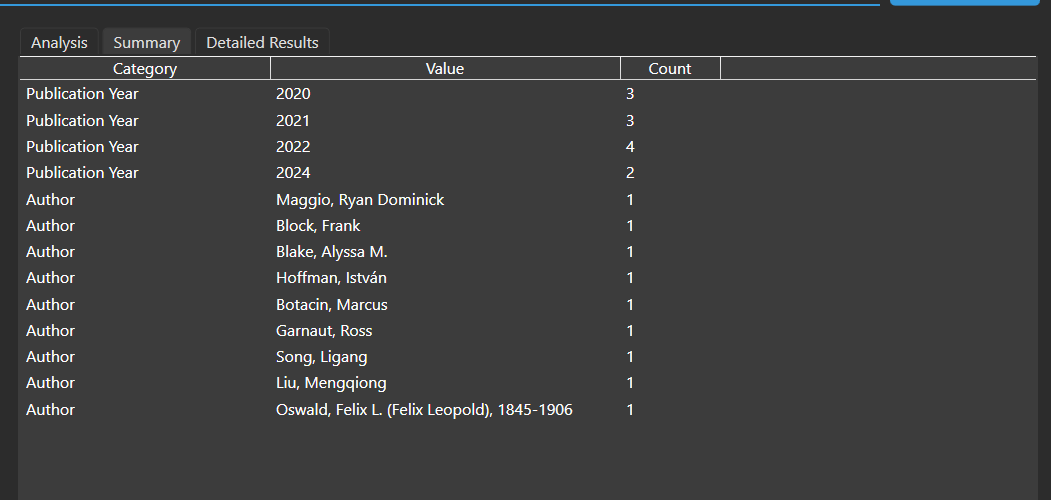
Task: Choose the Botacin, Marcus row
Action: coord(331,305)
